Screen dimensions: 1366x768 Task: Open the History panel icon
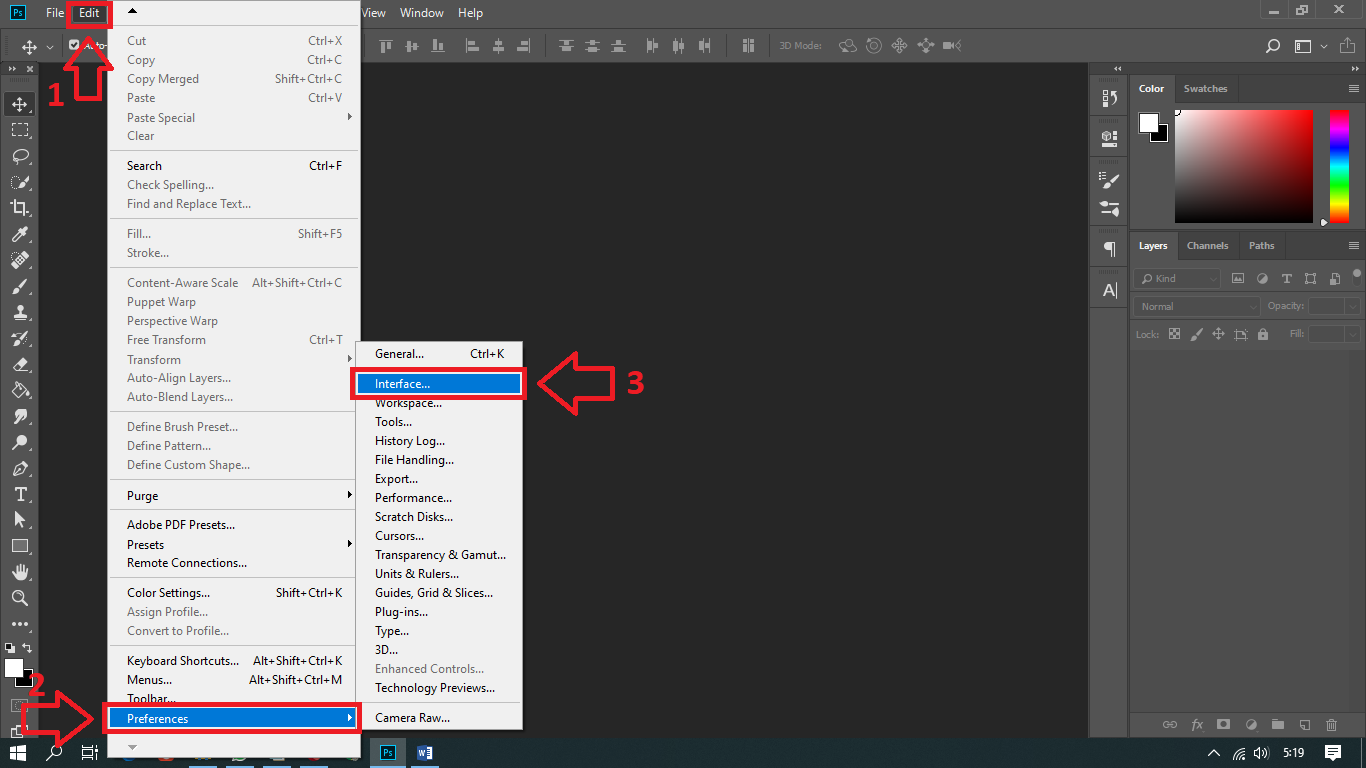[x=1109, y=98]
